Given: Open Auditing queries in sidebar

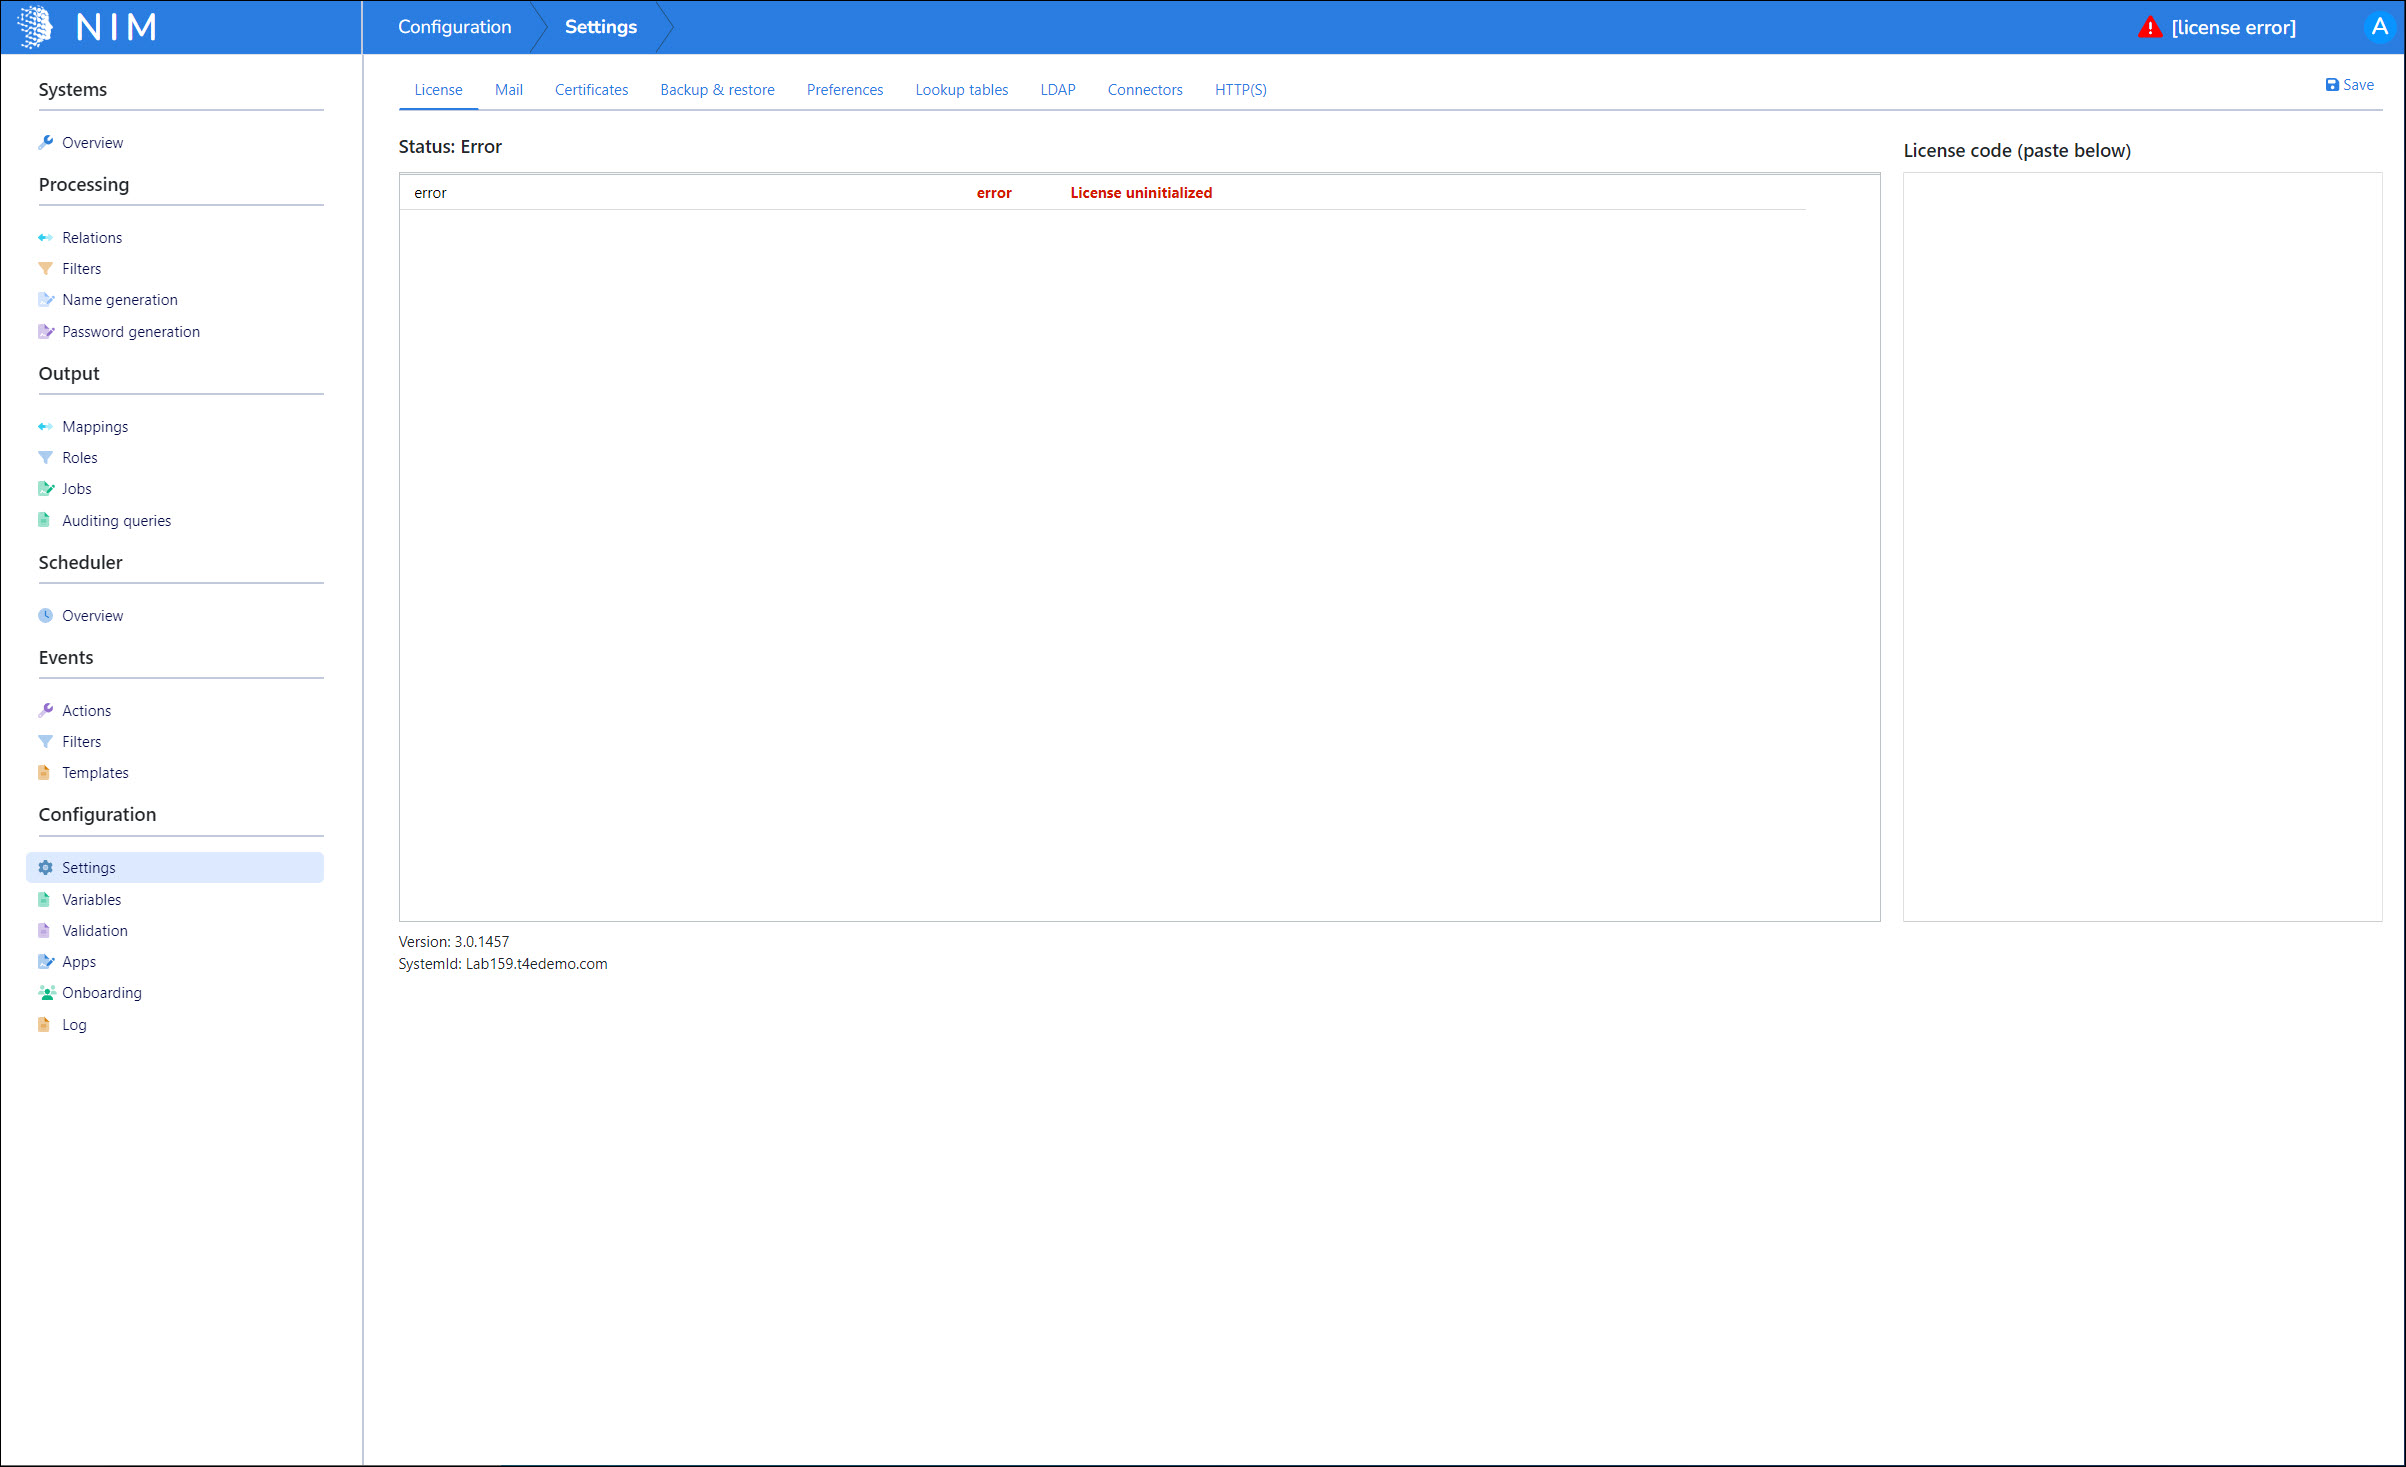Looking at the screenshot, I should [116, 521].
